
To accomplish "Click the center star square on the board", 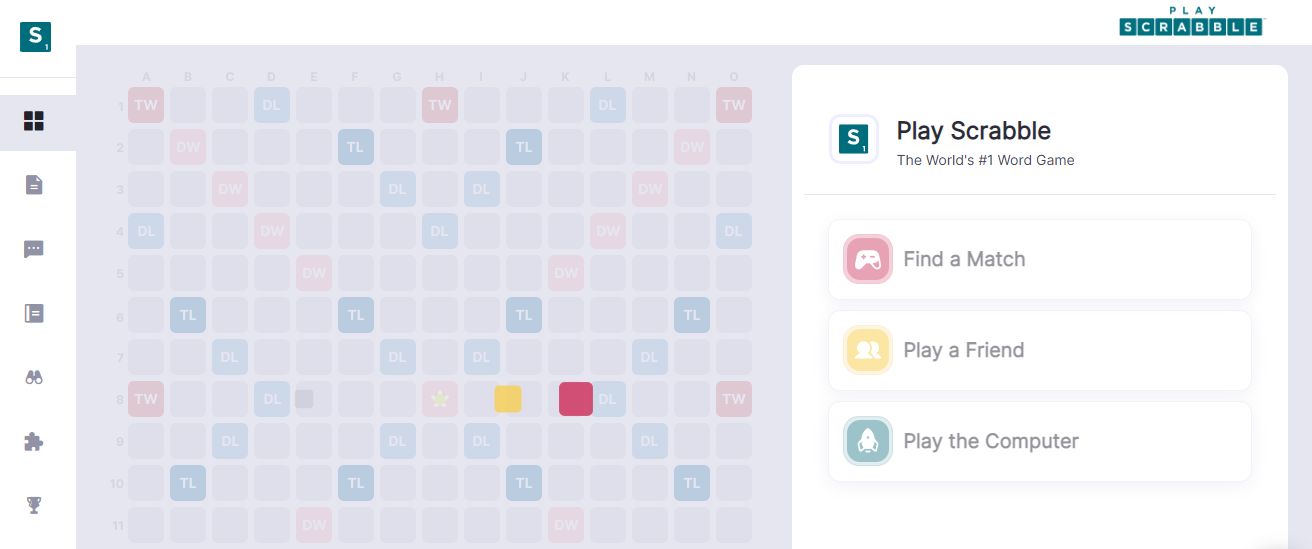I will pyautogui.click(x=439, y=399).
